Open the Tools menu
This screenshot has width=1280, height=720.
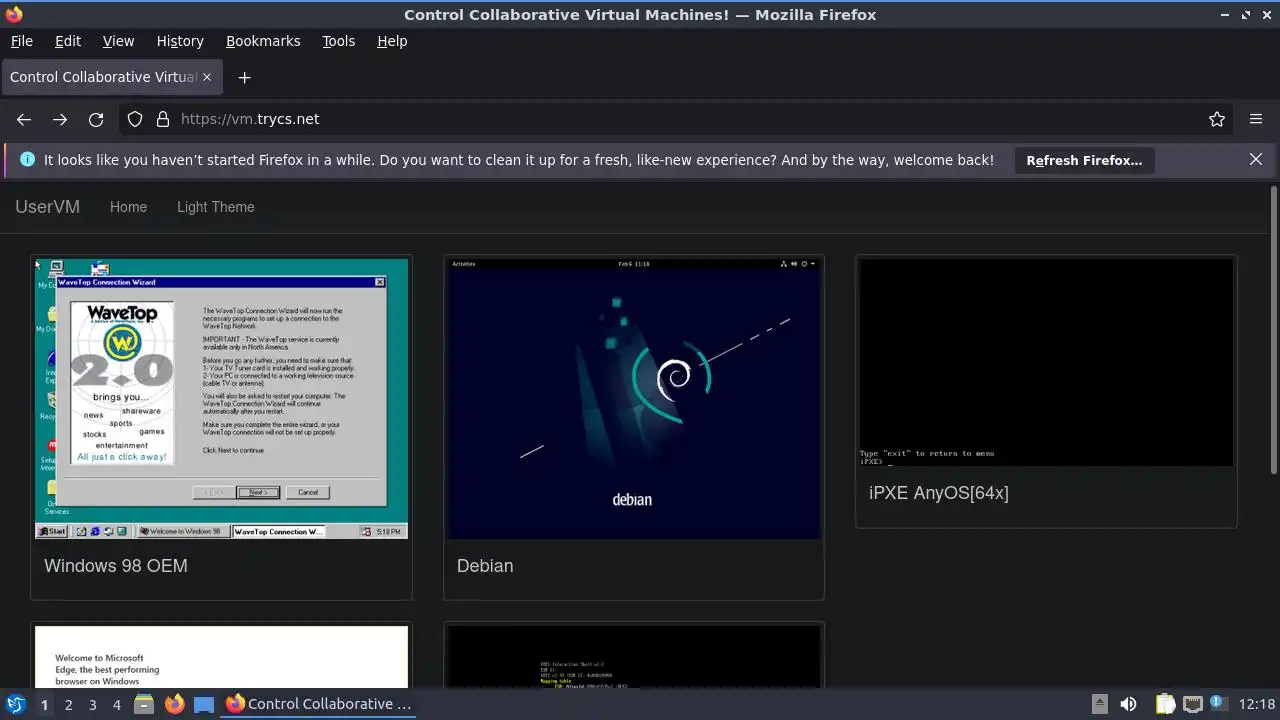(338, 41)
